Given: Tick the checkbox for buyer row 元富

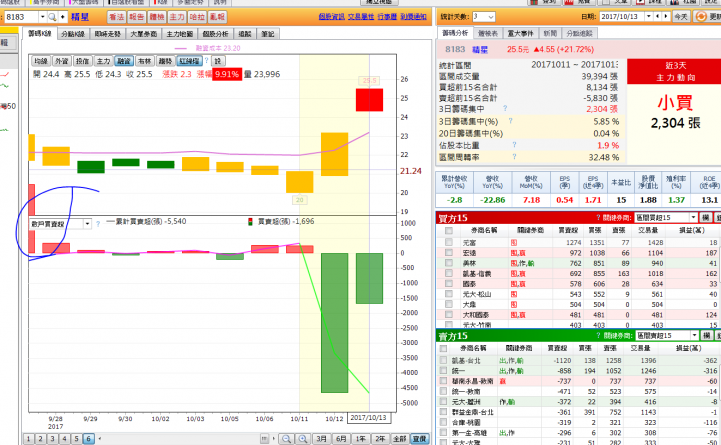Looking at the screenshot, I should pos(449,242).
